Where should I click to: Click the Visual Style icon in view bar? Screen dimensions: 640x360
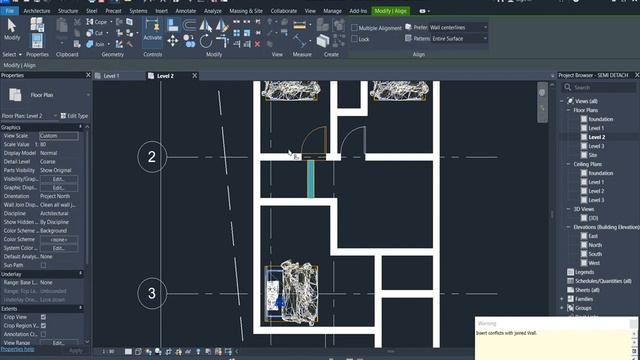pos(138,351)
